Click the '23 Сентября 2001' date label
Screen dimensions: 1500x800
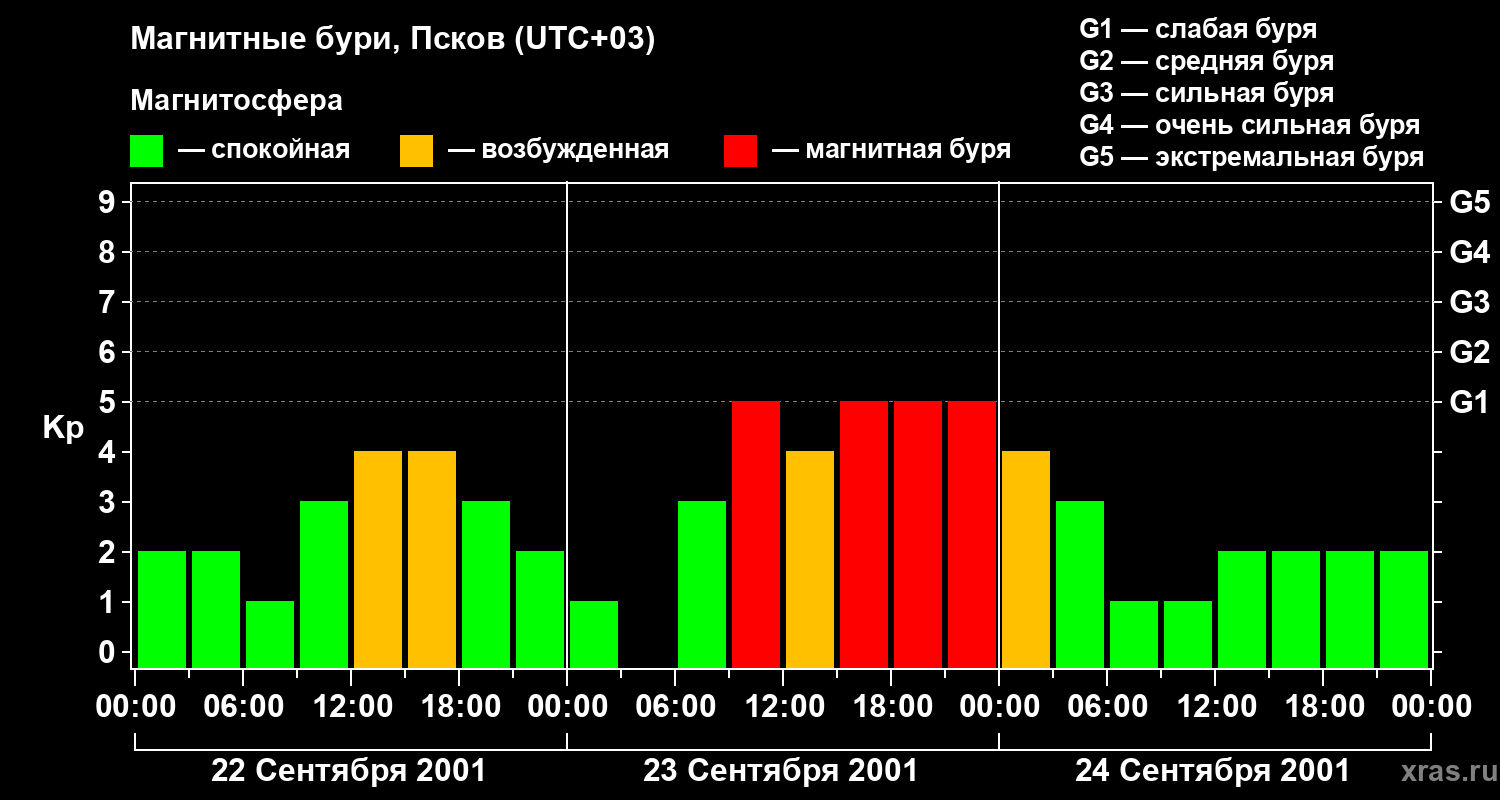[780, 771]
